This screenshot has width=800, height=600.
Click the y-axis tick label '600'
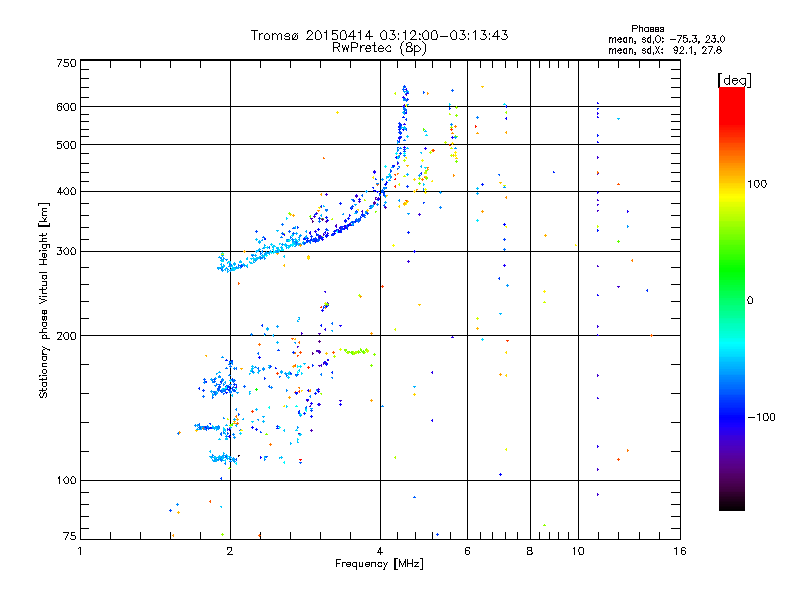(67, 107)
